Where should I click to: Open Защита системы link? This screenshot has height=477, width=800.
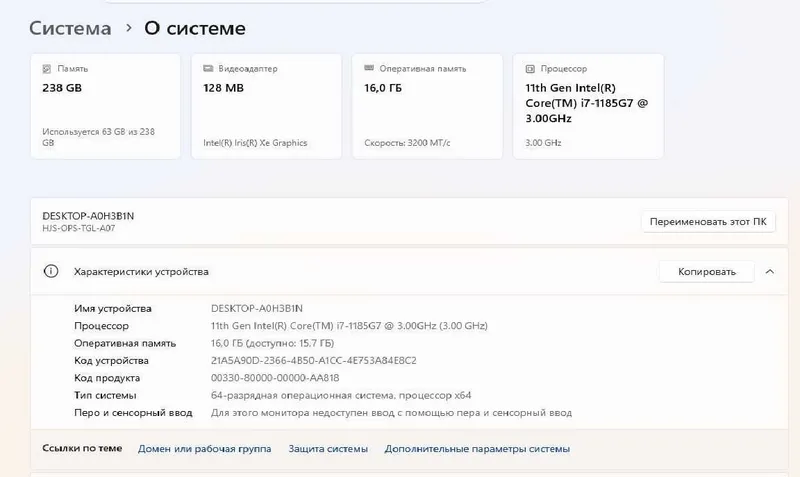pyautogui.click(x=328, y=449)
